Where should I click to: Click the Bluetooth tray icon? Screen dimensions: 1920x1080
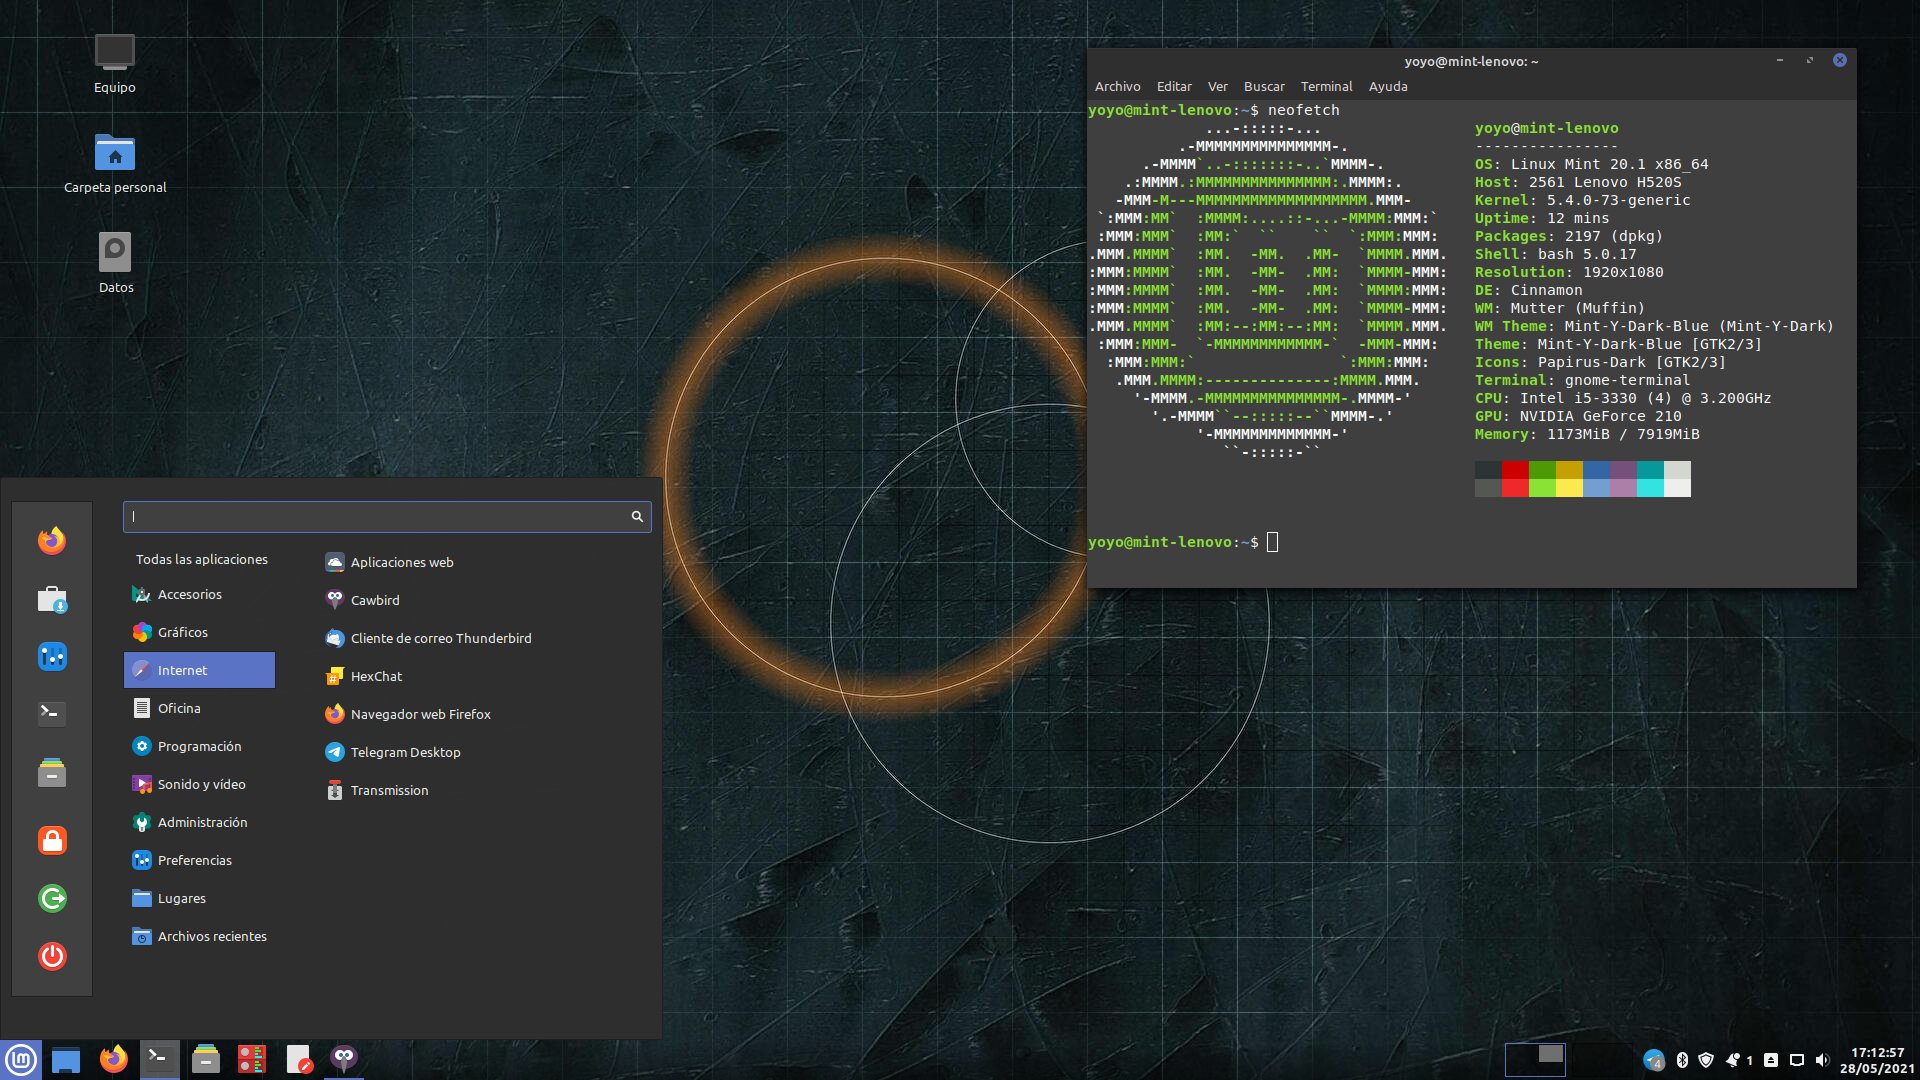point(1682,1060)
